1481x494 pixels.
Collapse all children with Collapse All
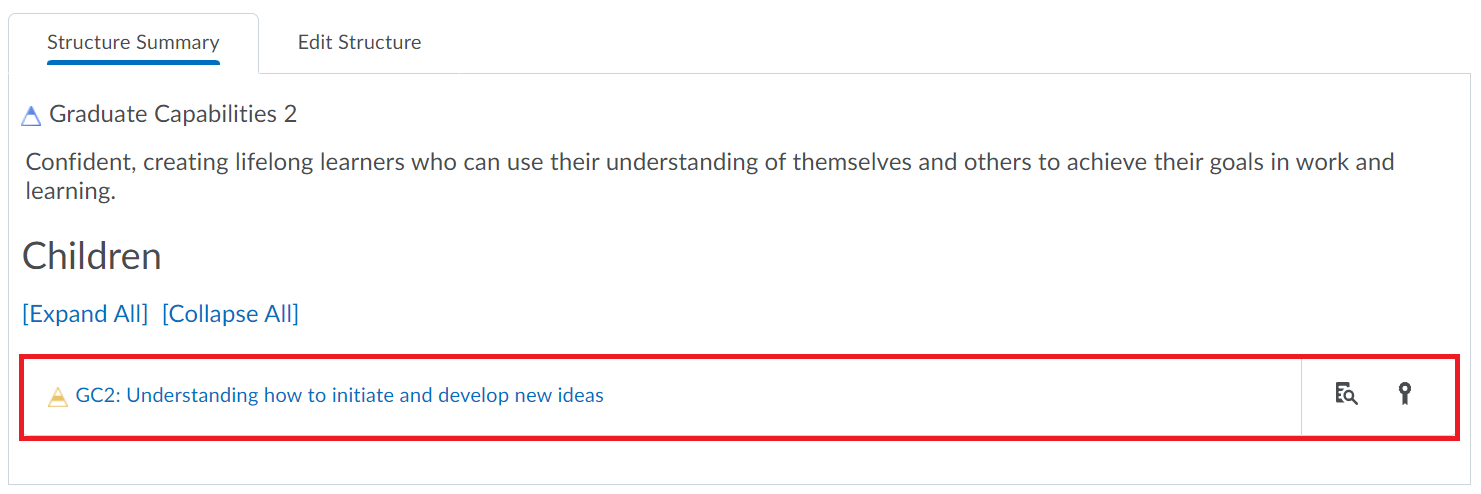[x=230, y=314]
